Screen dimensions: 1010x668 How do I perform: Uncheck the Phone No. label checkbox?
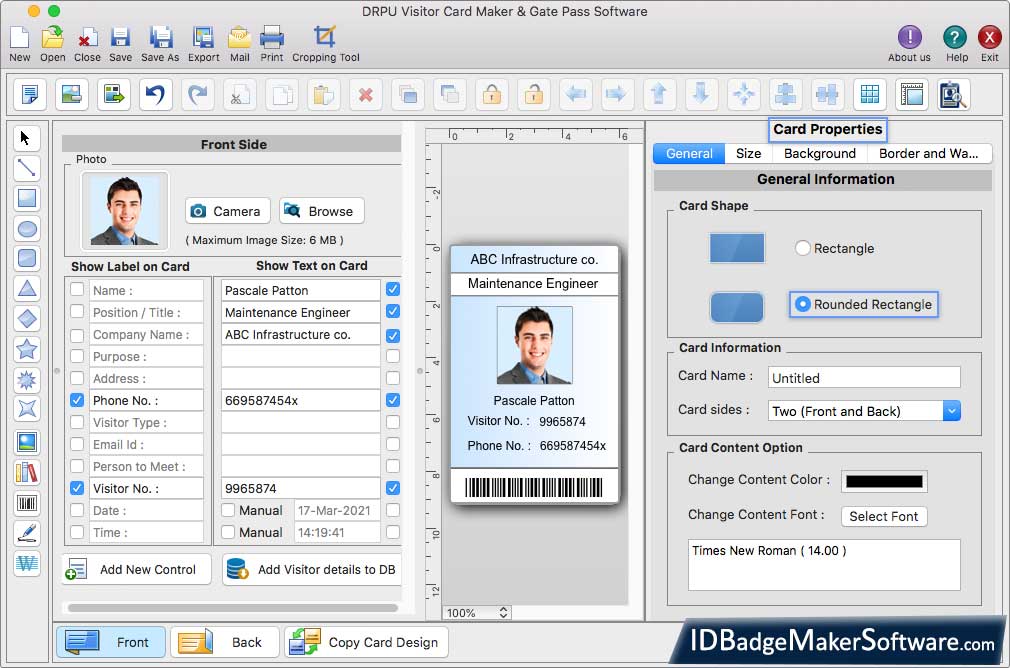77,400
